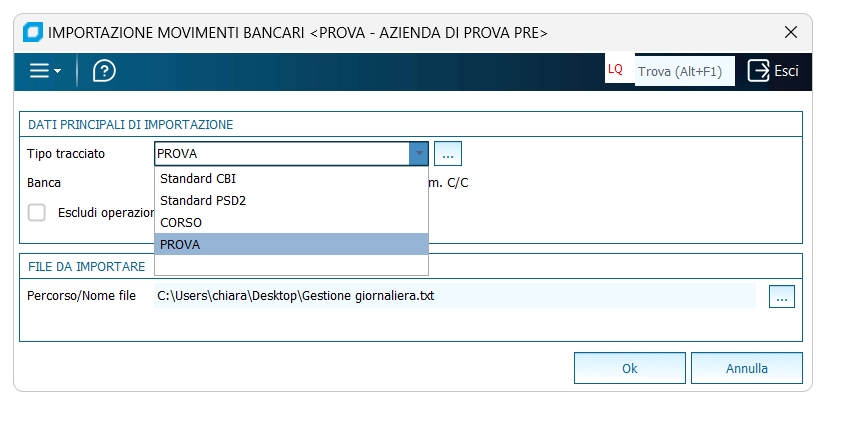Select the blank entry below PROVA in the list
845x433 pixels.
291,265
